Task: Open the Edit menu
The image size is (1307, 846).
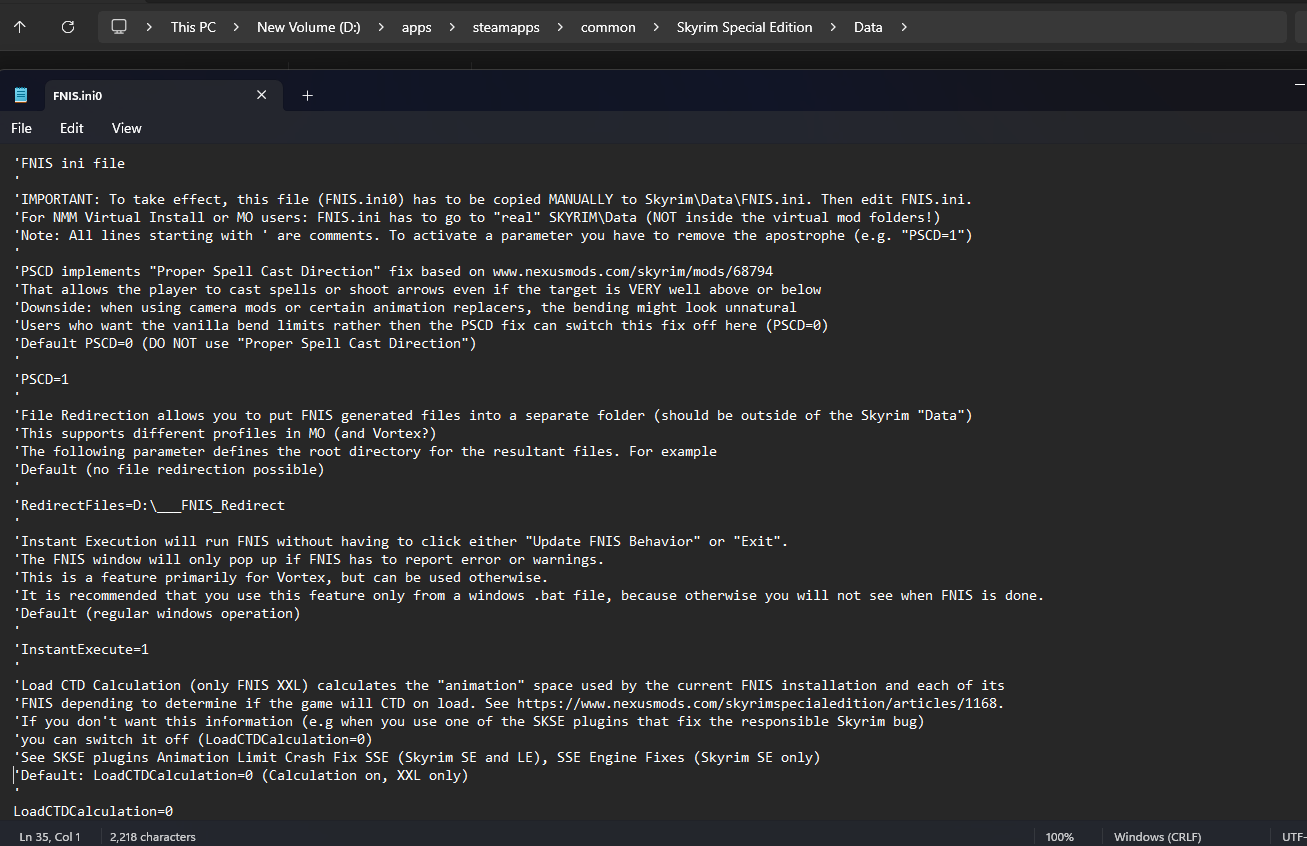Action: click(x=71, y=128)
